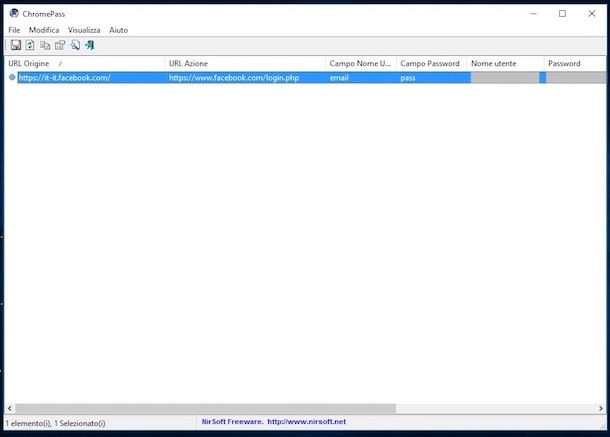The width and height of the screenshot is (610, 437).
Task: Click the hidden Nome utente cell
Action: click(505, 78)
